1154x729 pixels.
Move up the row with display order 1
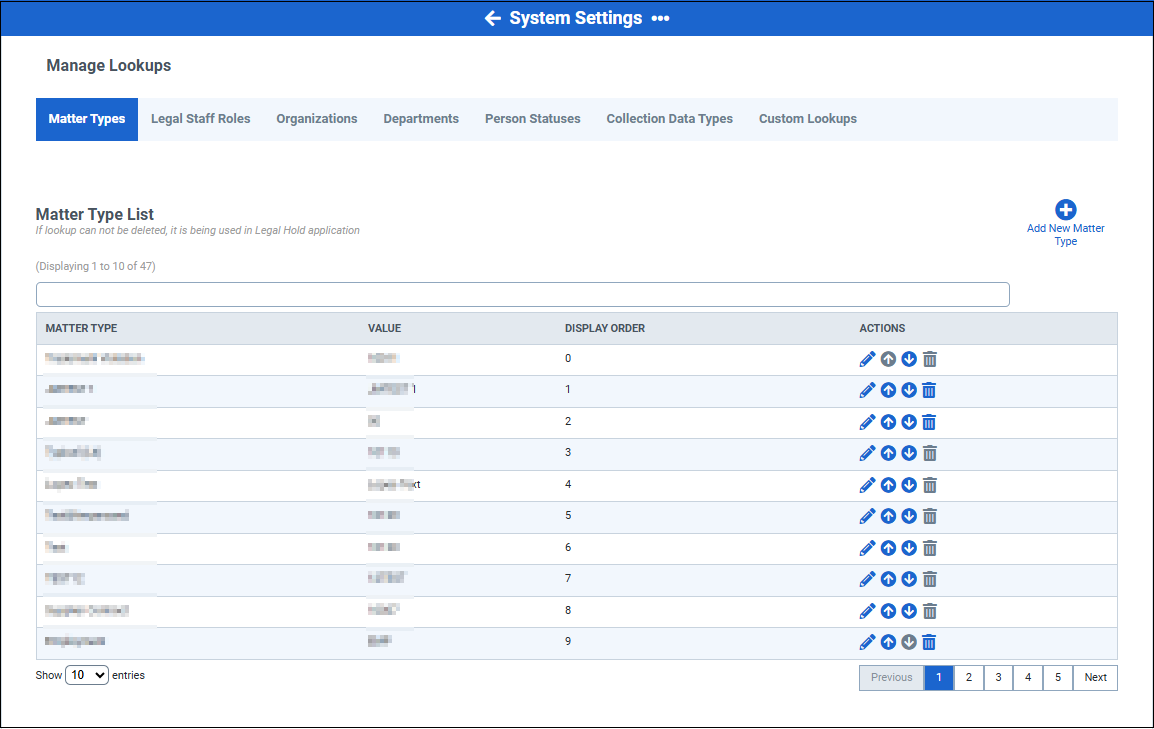click(x=888, y=391)
